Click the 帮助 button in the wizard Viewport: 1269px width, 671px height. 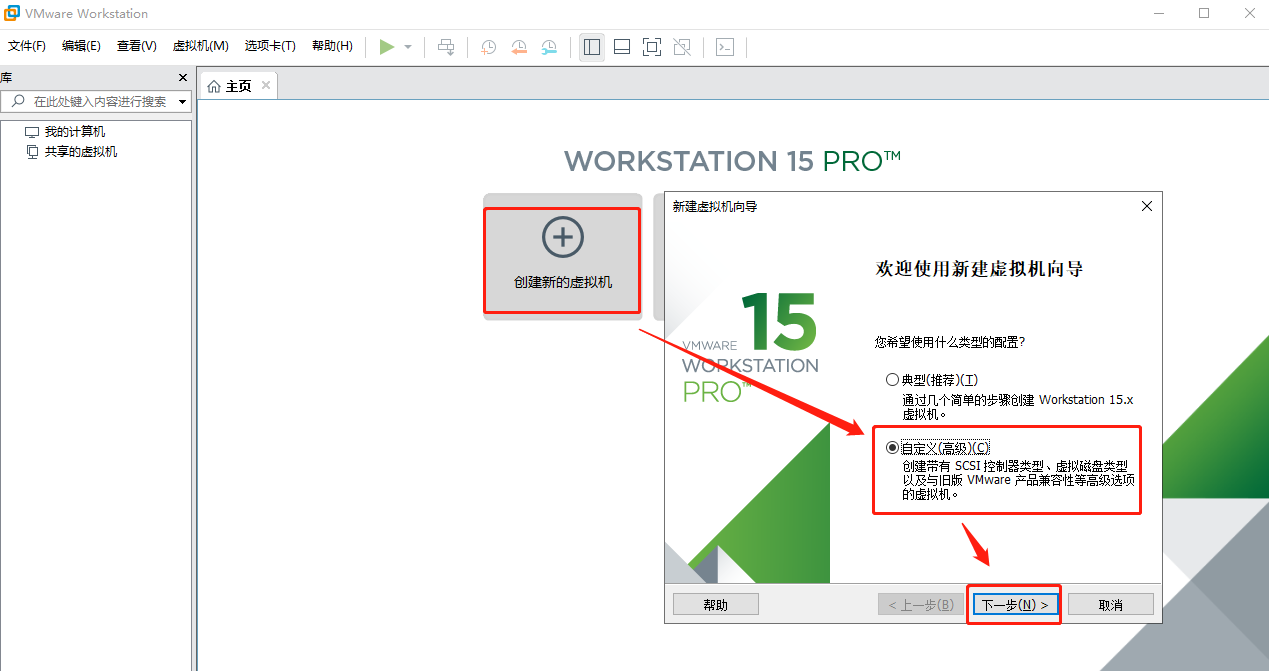[x=716, y=604]
